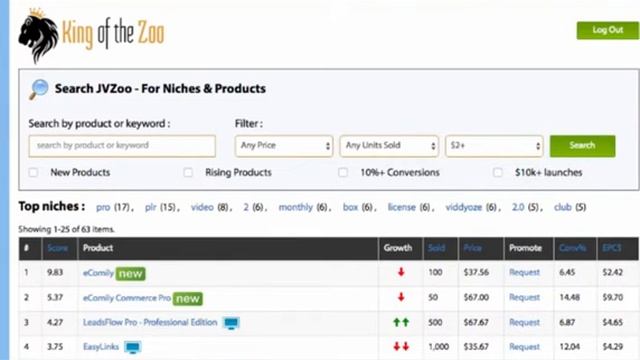
Task: Open the Any Price dropdown
Action: pos(284,146)
